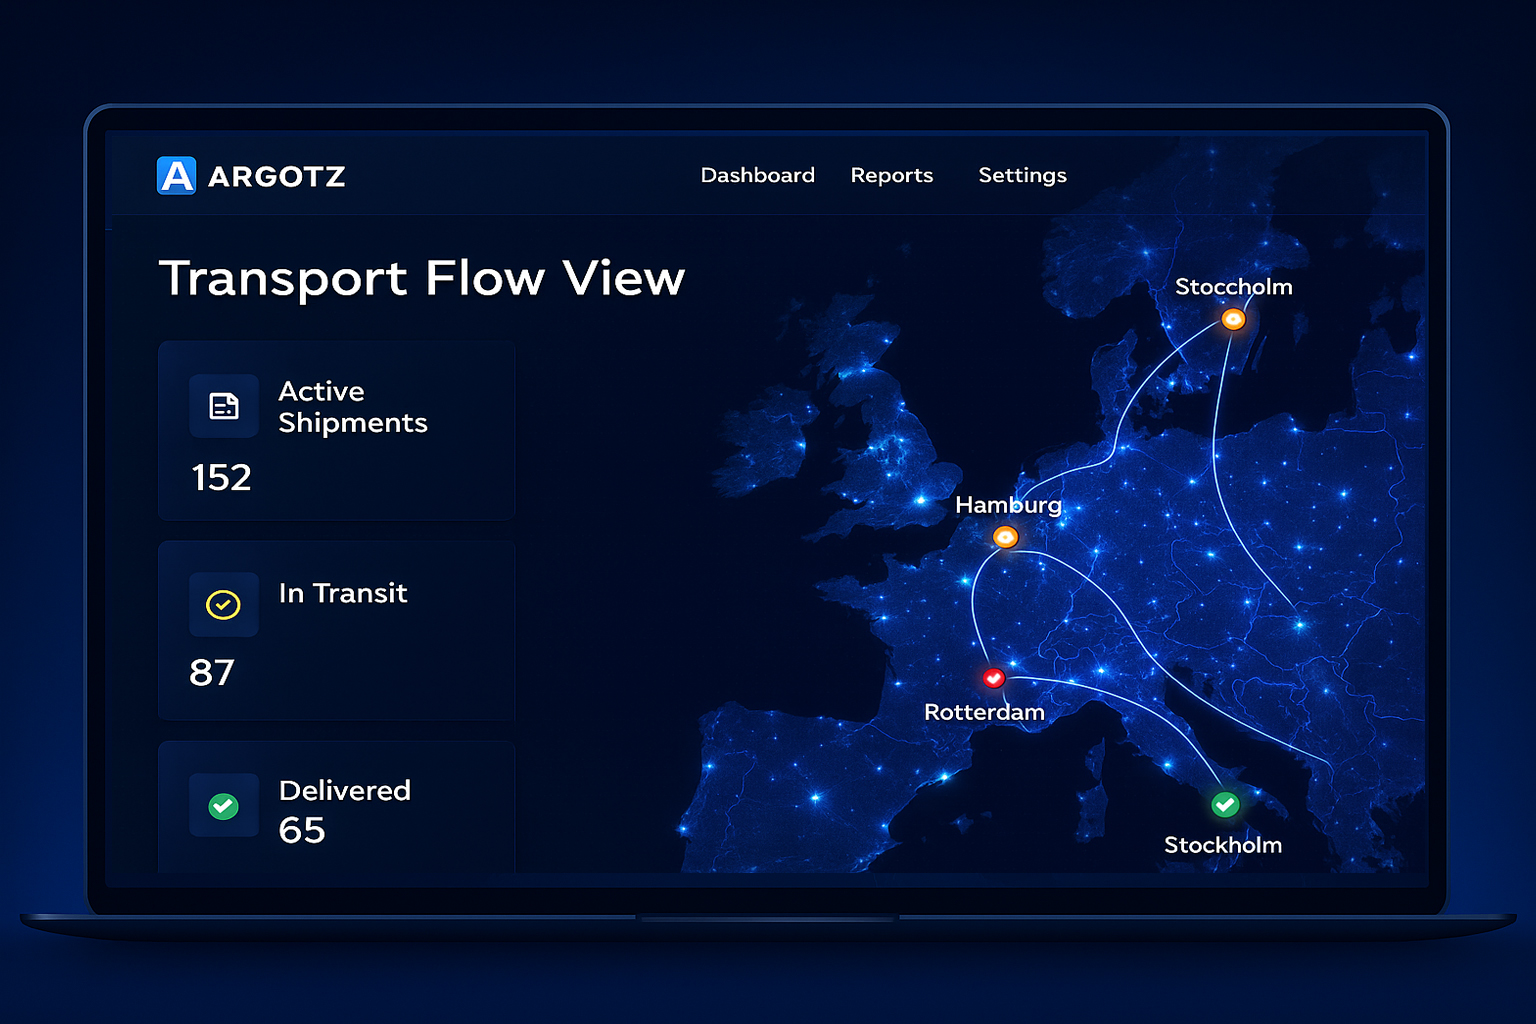Select the red Rotterdam map marker
Viewport: 1536px width, 1024px height.
(993, 678)
